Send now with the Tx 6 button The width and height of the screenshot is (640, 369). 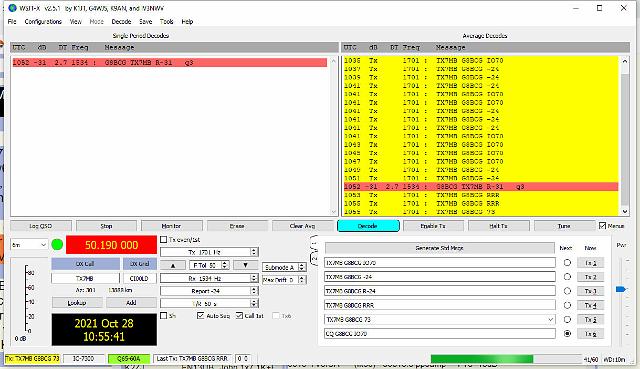pos(591,333)
